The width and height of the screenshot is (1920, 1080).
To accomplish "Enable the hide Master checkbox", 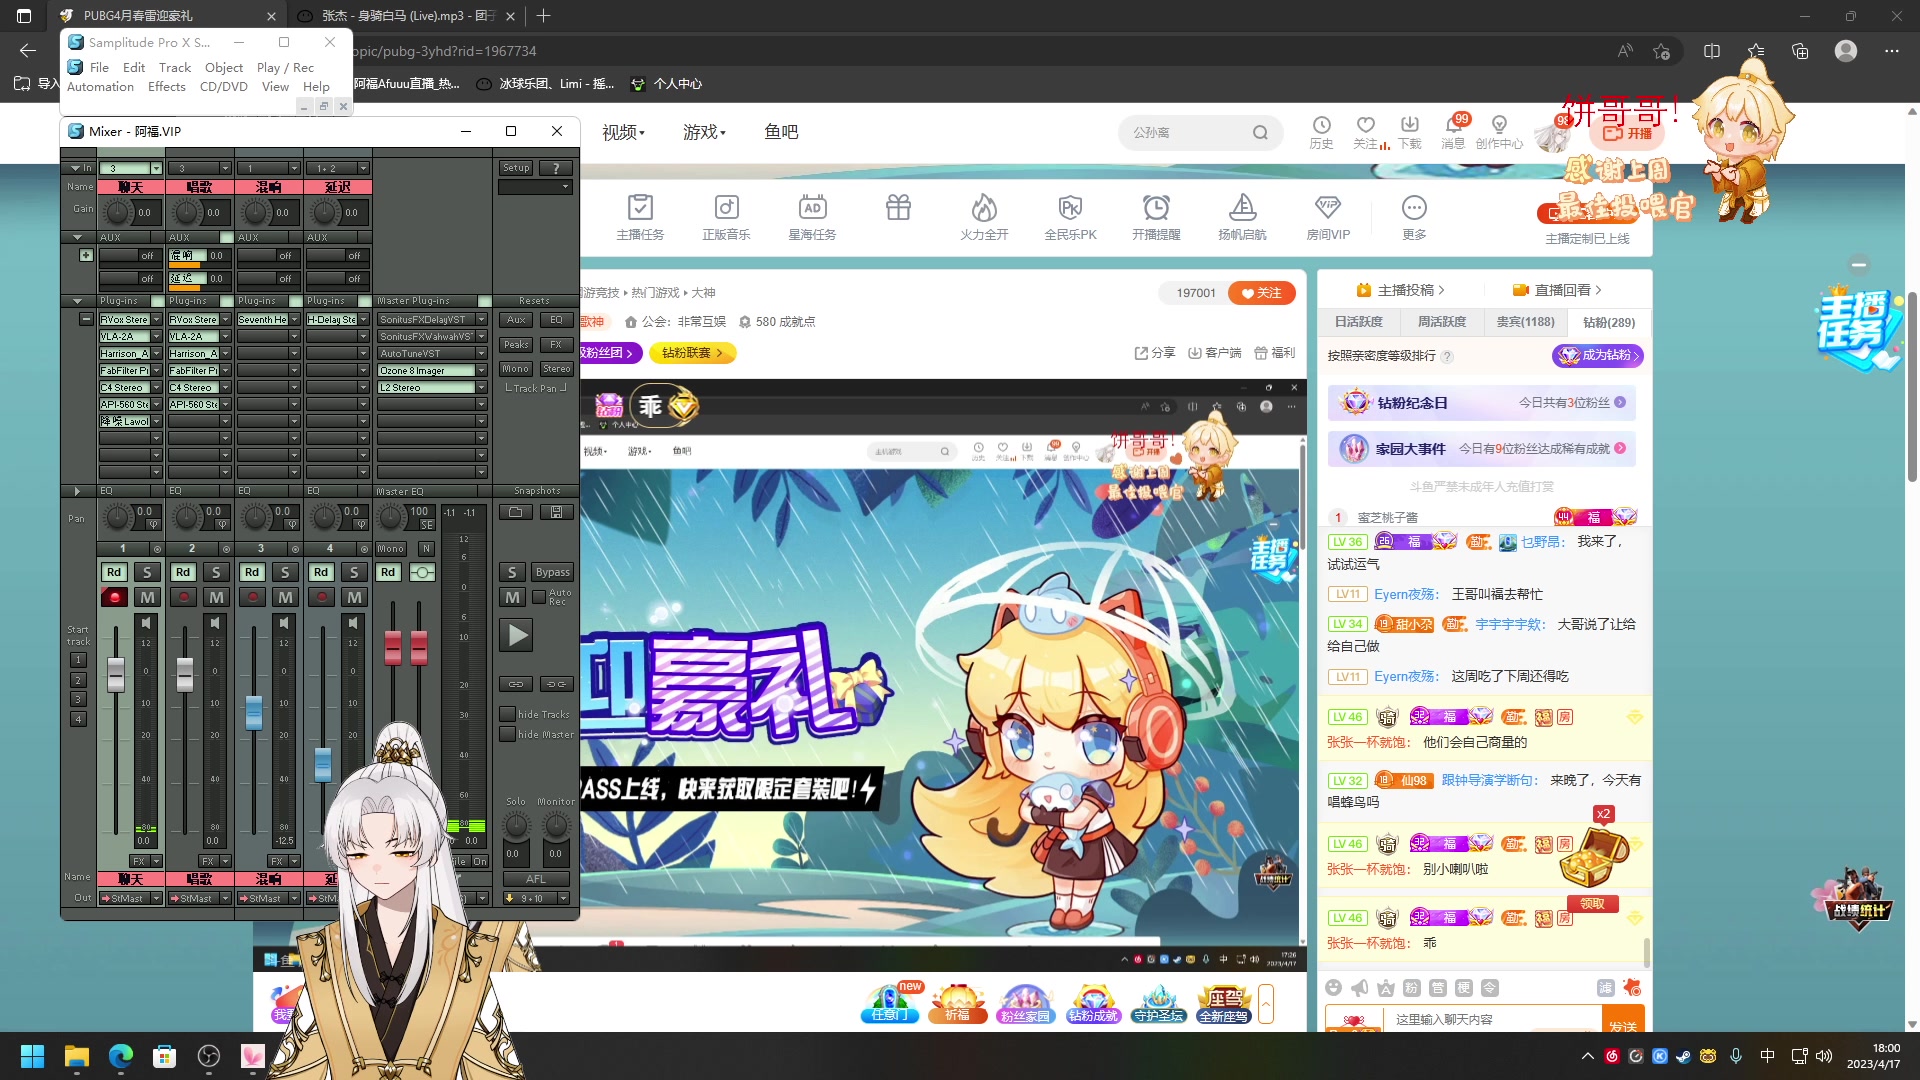I will pyautogui.click(x=507, y=734).
